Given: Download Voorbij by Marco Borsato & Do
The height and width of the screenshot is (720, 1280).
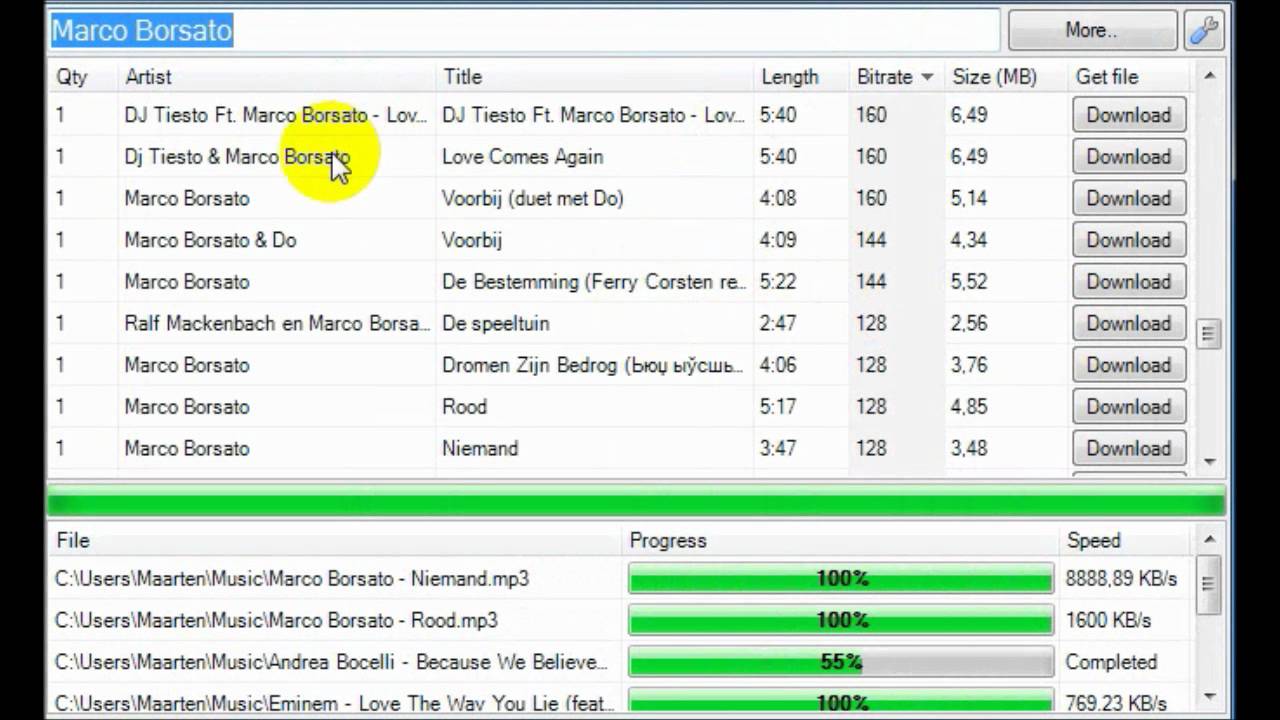Looking at the screenshot, I should (1129, 240).
